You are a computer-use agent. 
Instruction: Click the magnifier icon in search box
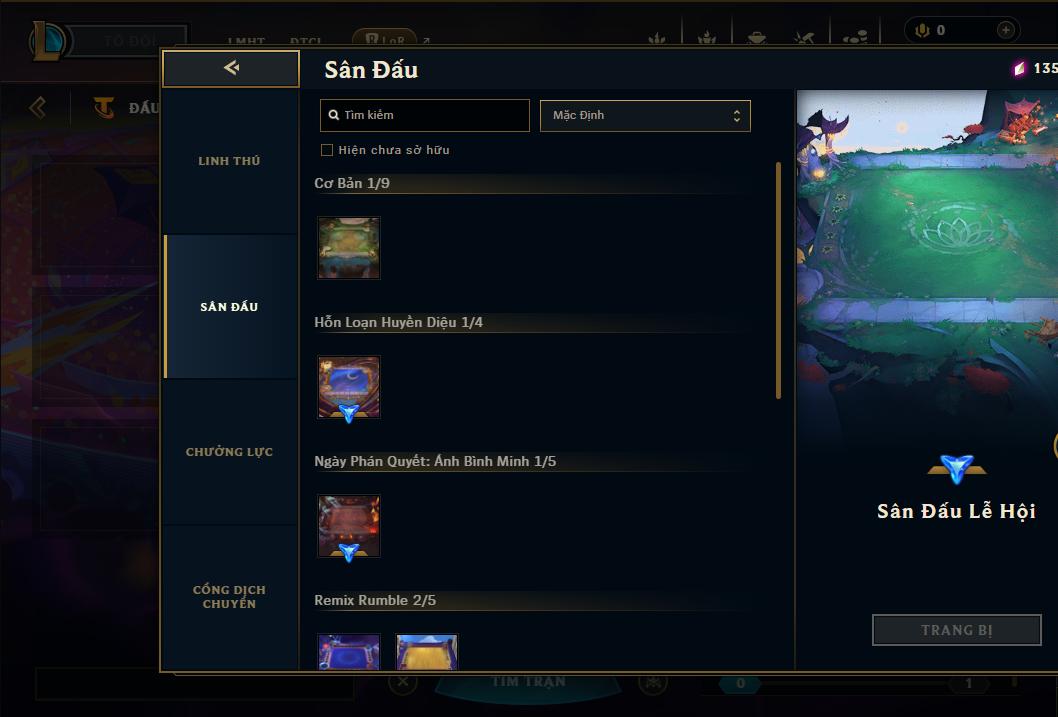tap(333, 115)
